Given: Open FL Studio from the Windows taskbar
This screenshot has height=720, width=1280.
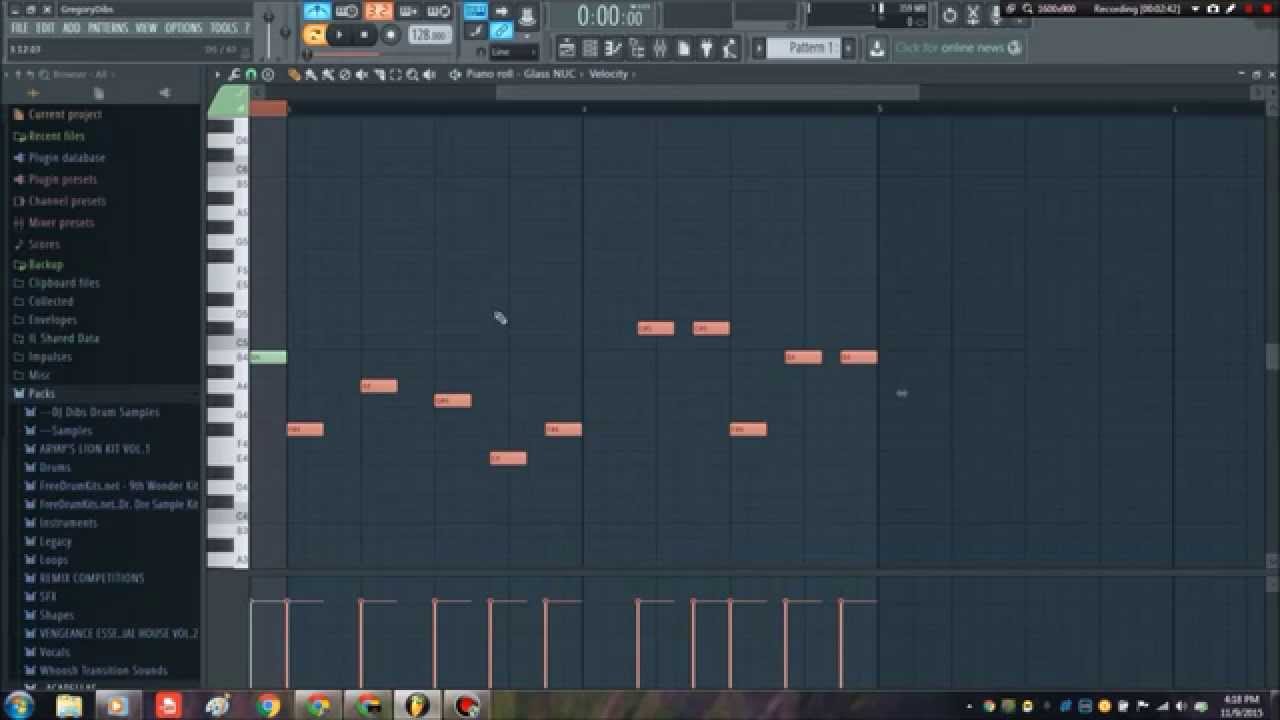Looking at the screenshot, I should [x=416, y=706].
